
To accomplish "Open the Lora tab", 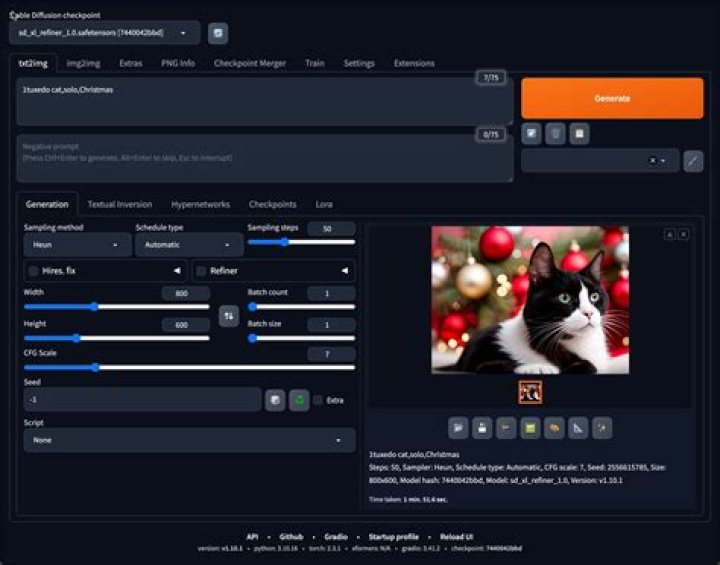I will click(324, 204).
